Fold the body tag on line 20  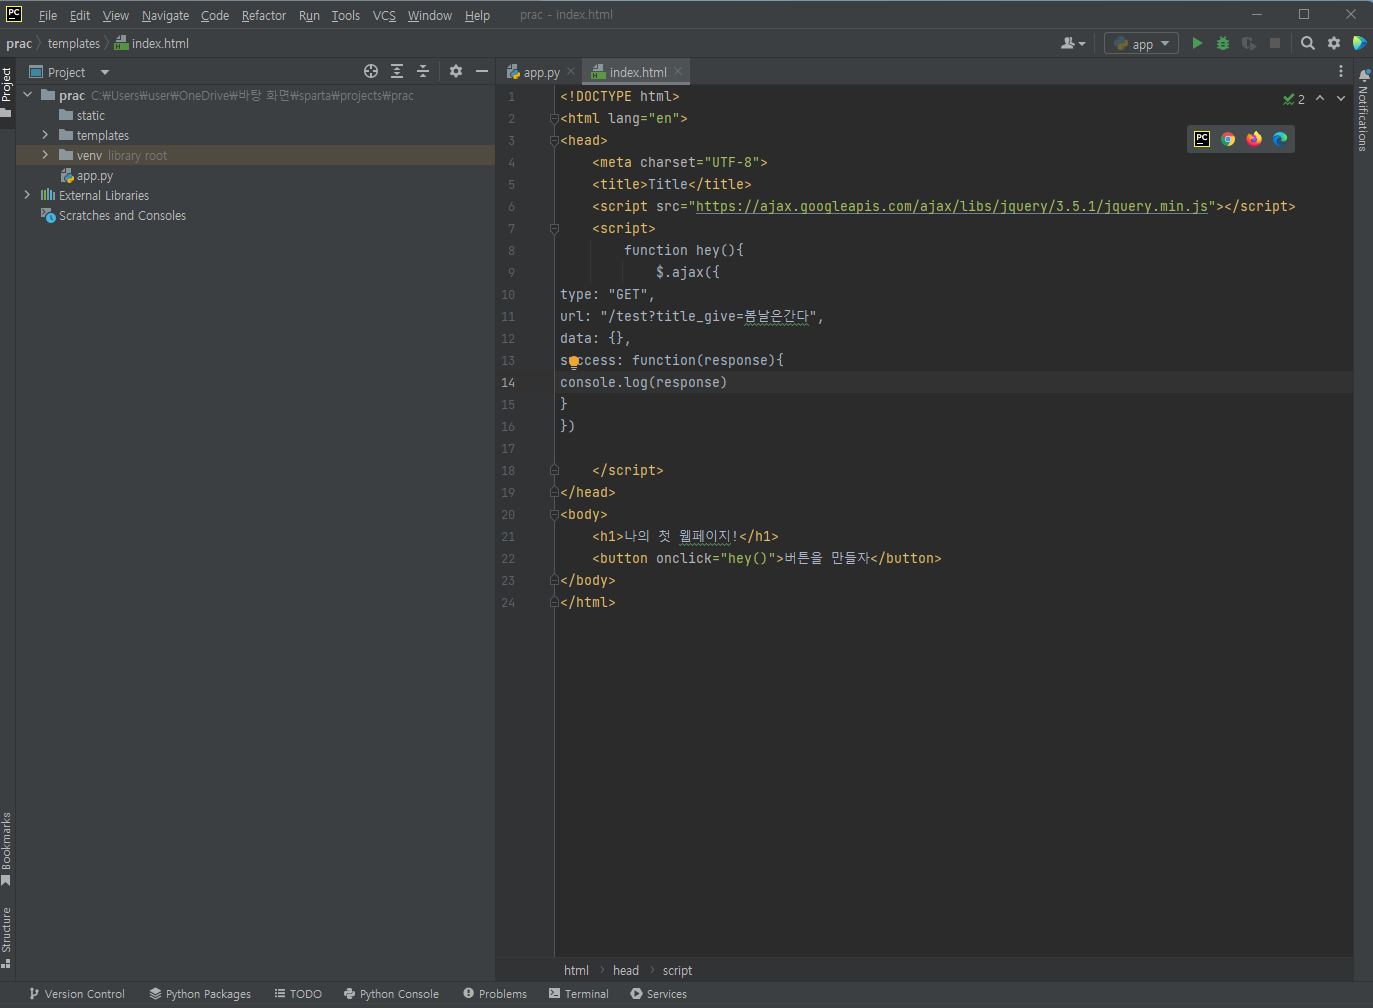click(554, 514)
